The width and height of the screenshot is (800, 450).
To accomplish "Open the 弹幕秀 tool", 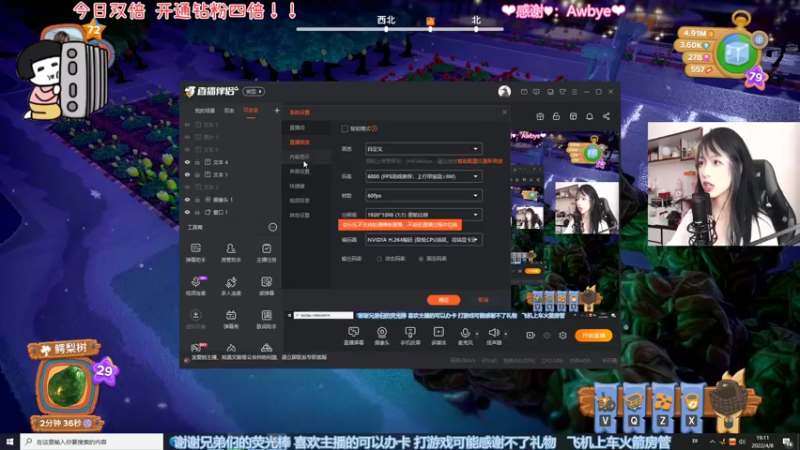I will (231, 319).
